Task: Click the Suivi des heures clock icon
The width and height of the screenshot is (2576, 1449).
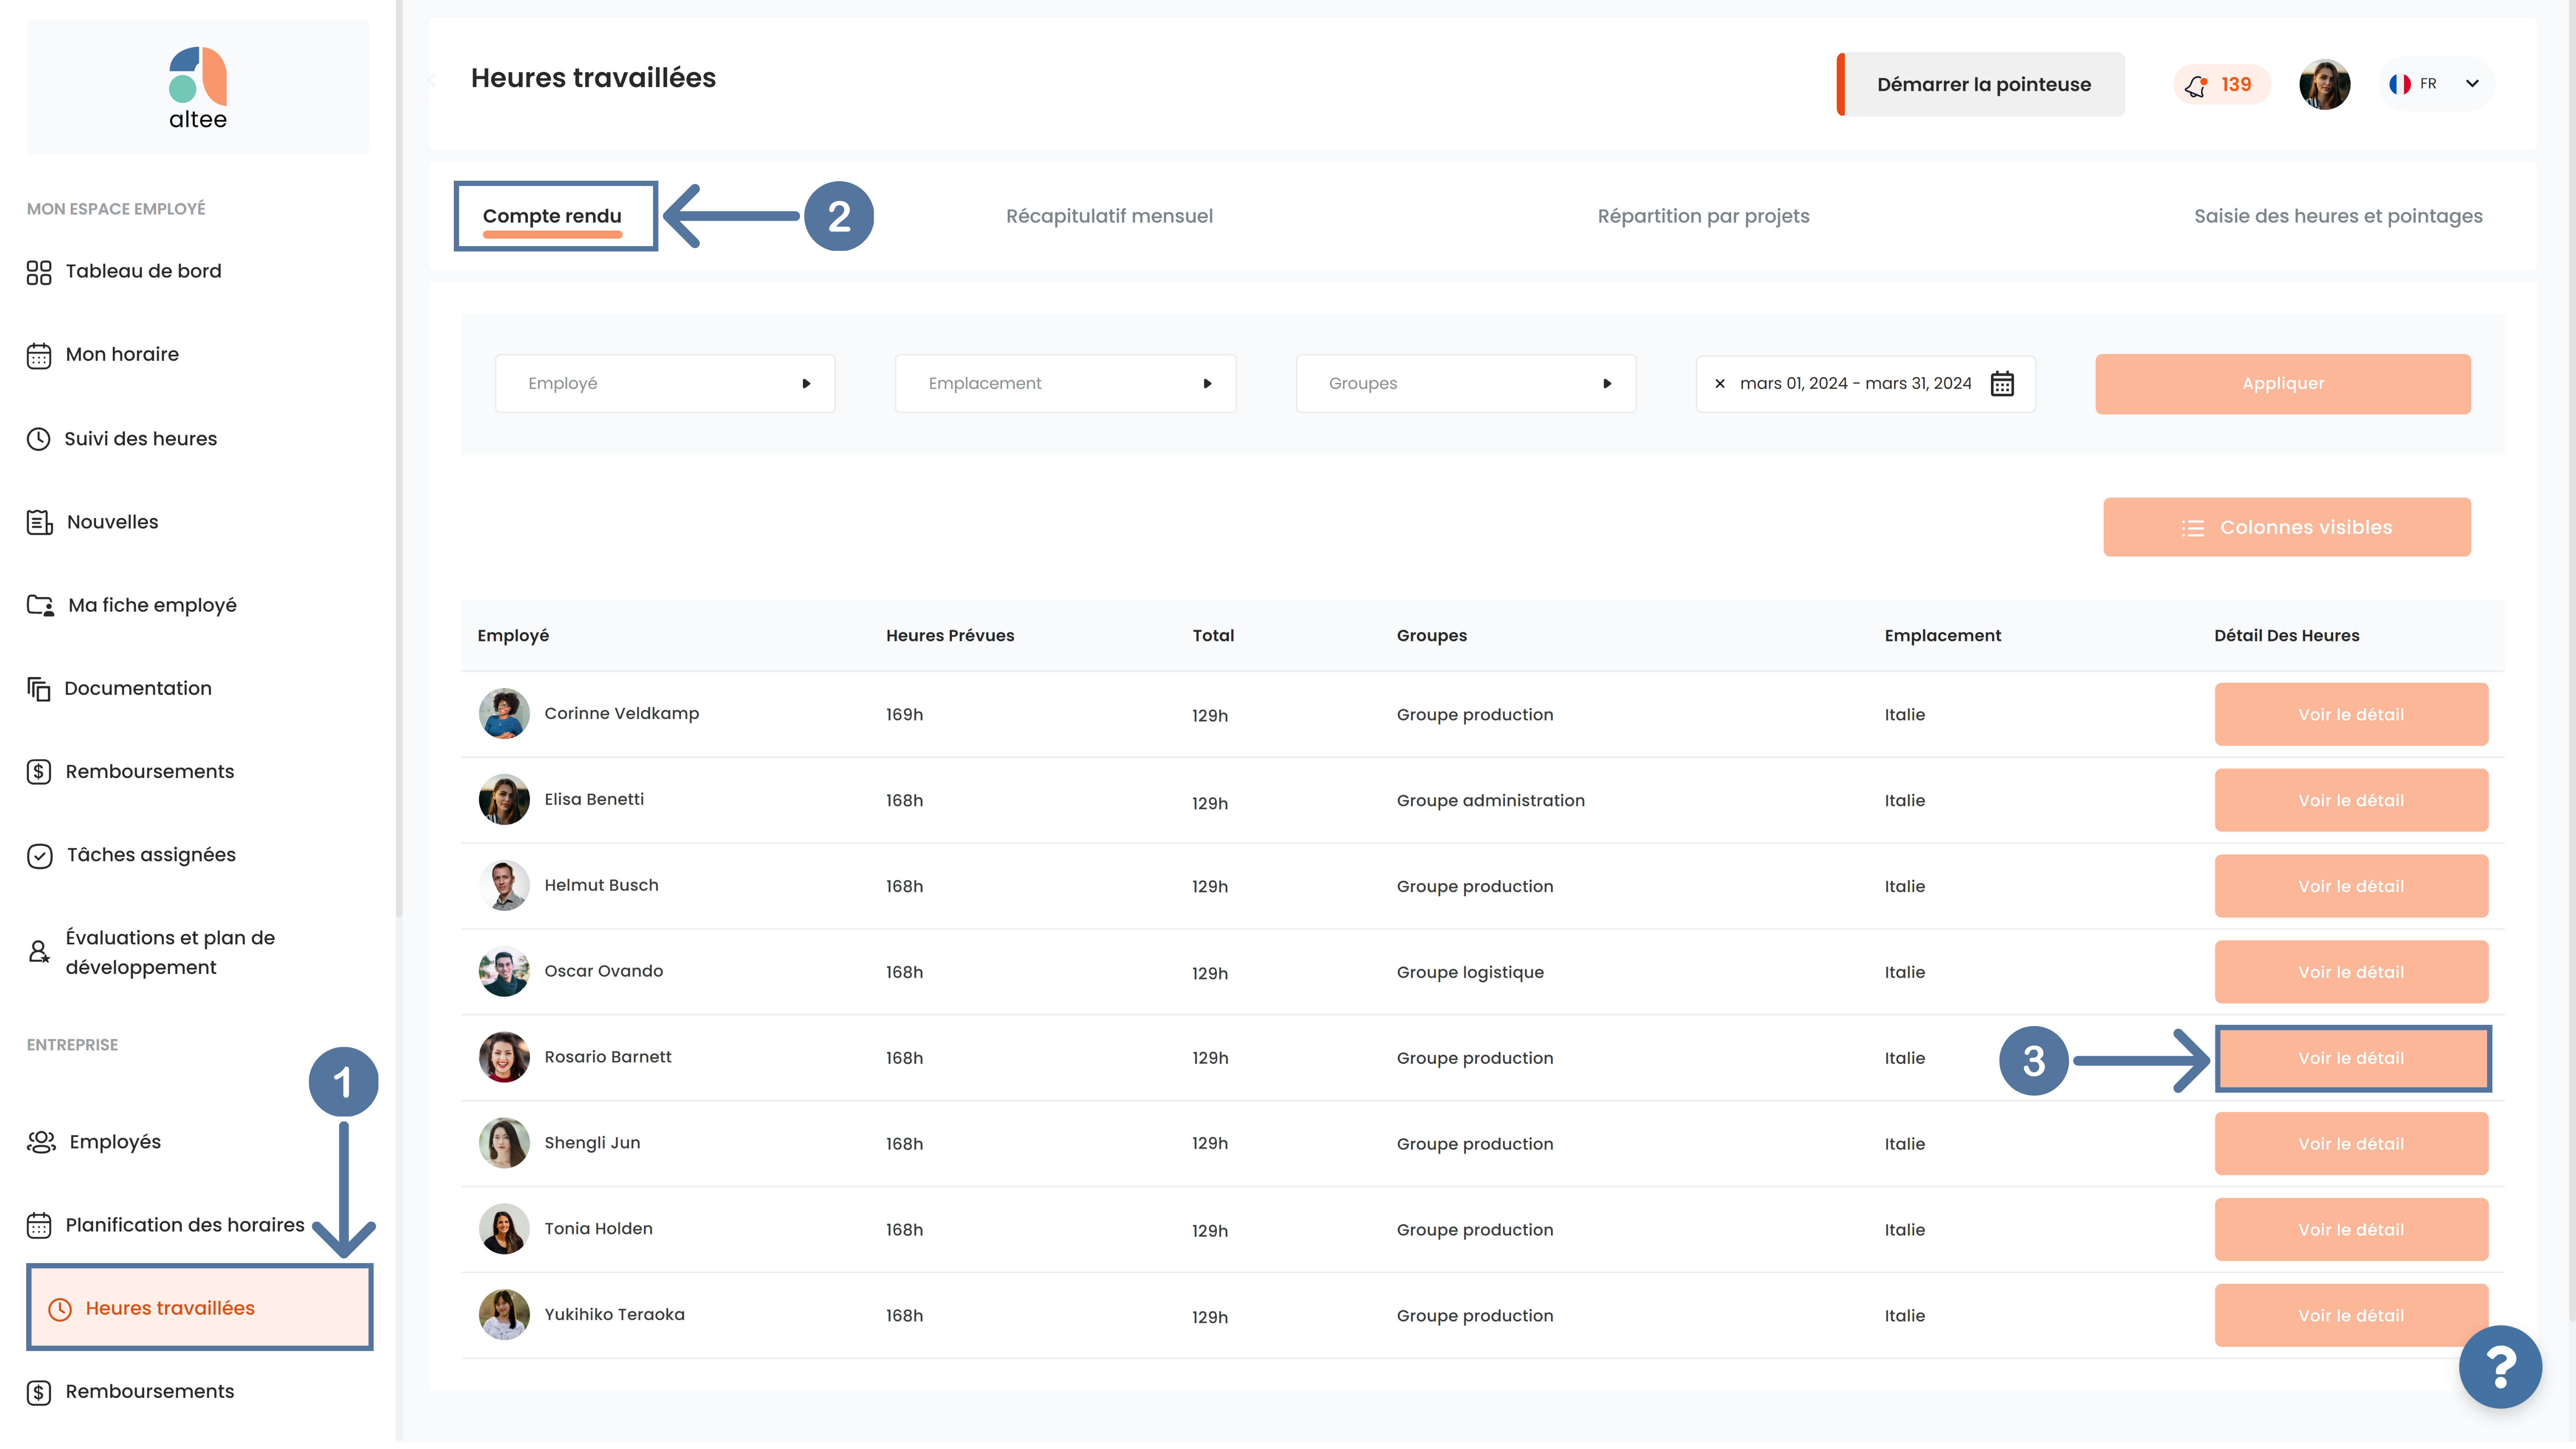Action: 39,439
